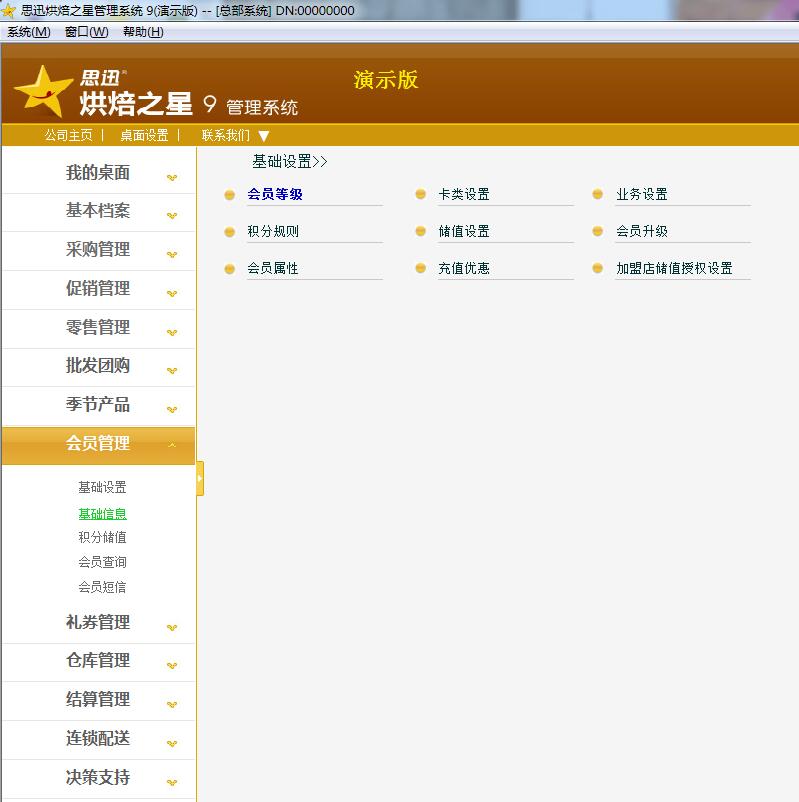Click the orange bullet beside 储值设置

coord(420,231)
